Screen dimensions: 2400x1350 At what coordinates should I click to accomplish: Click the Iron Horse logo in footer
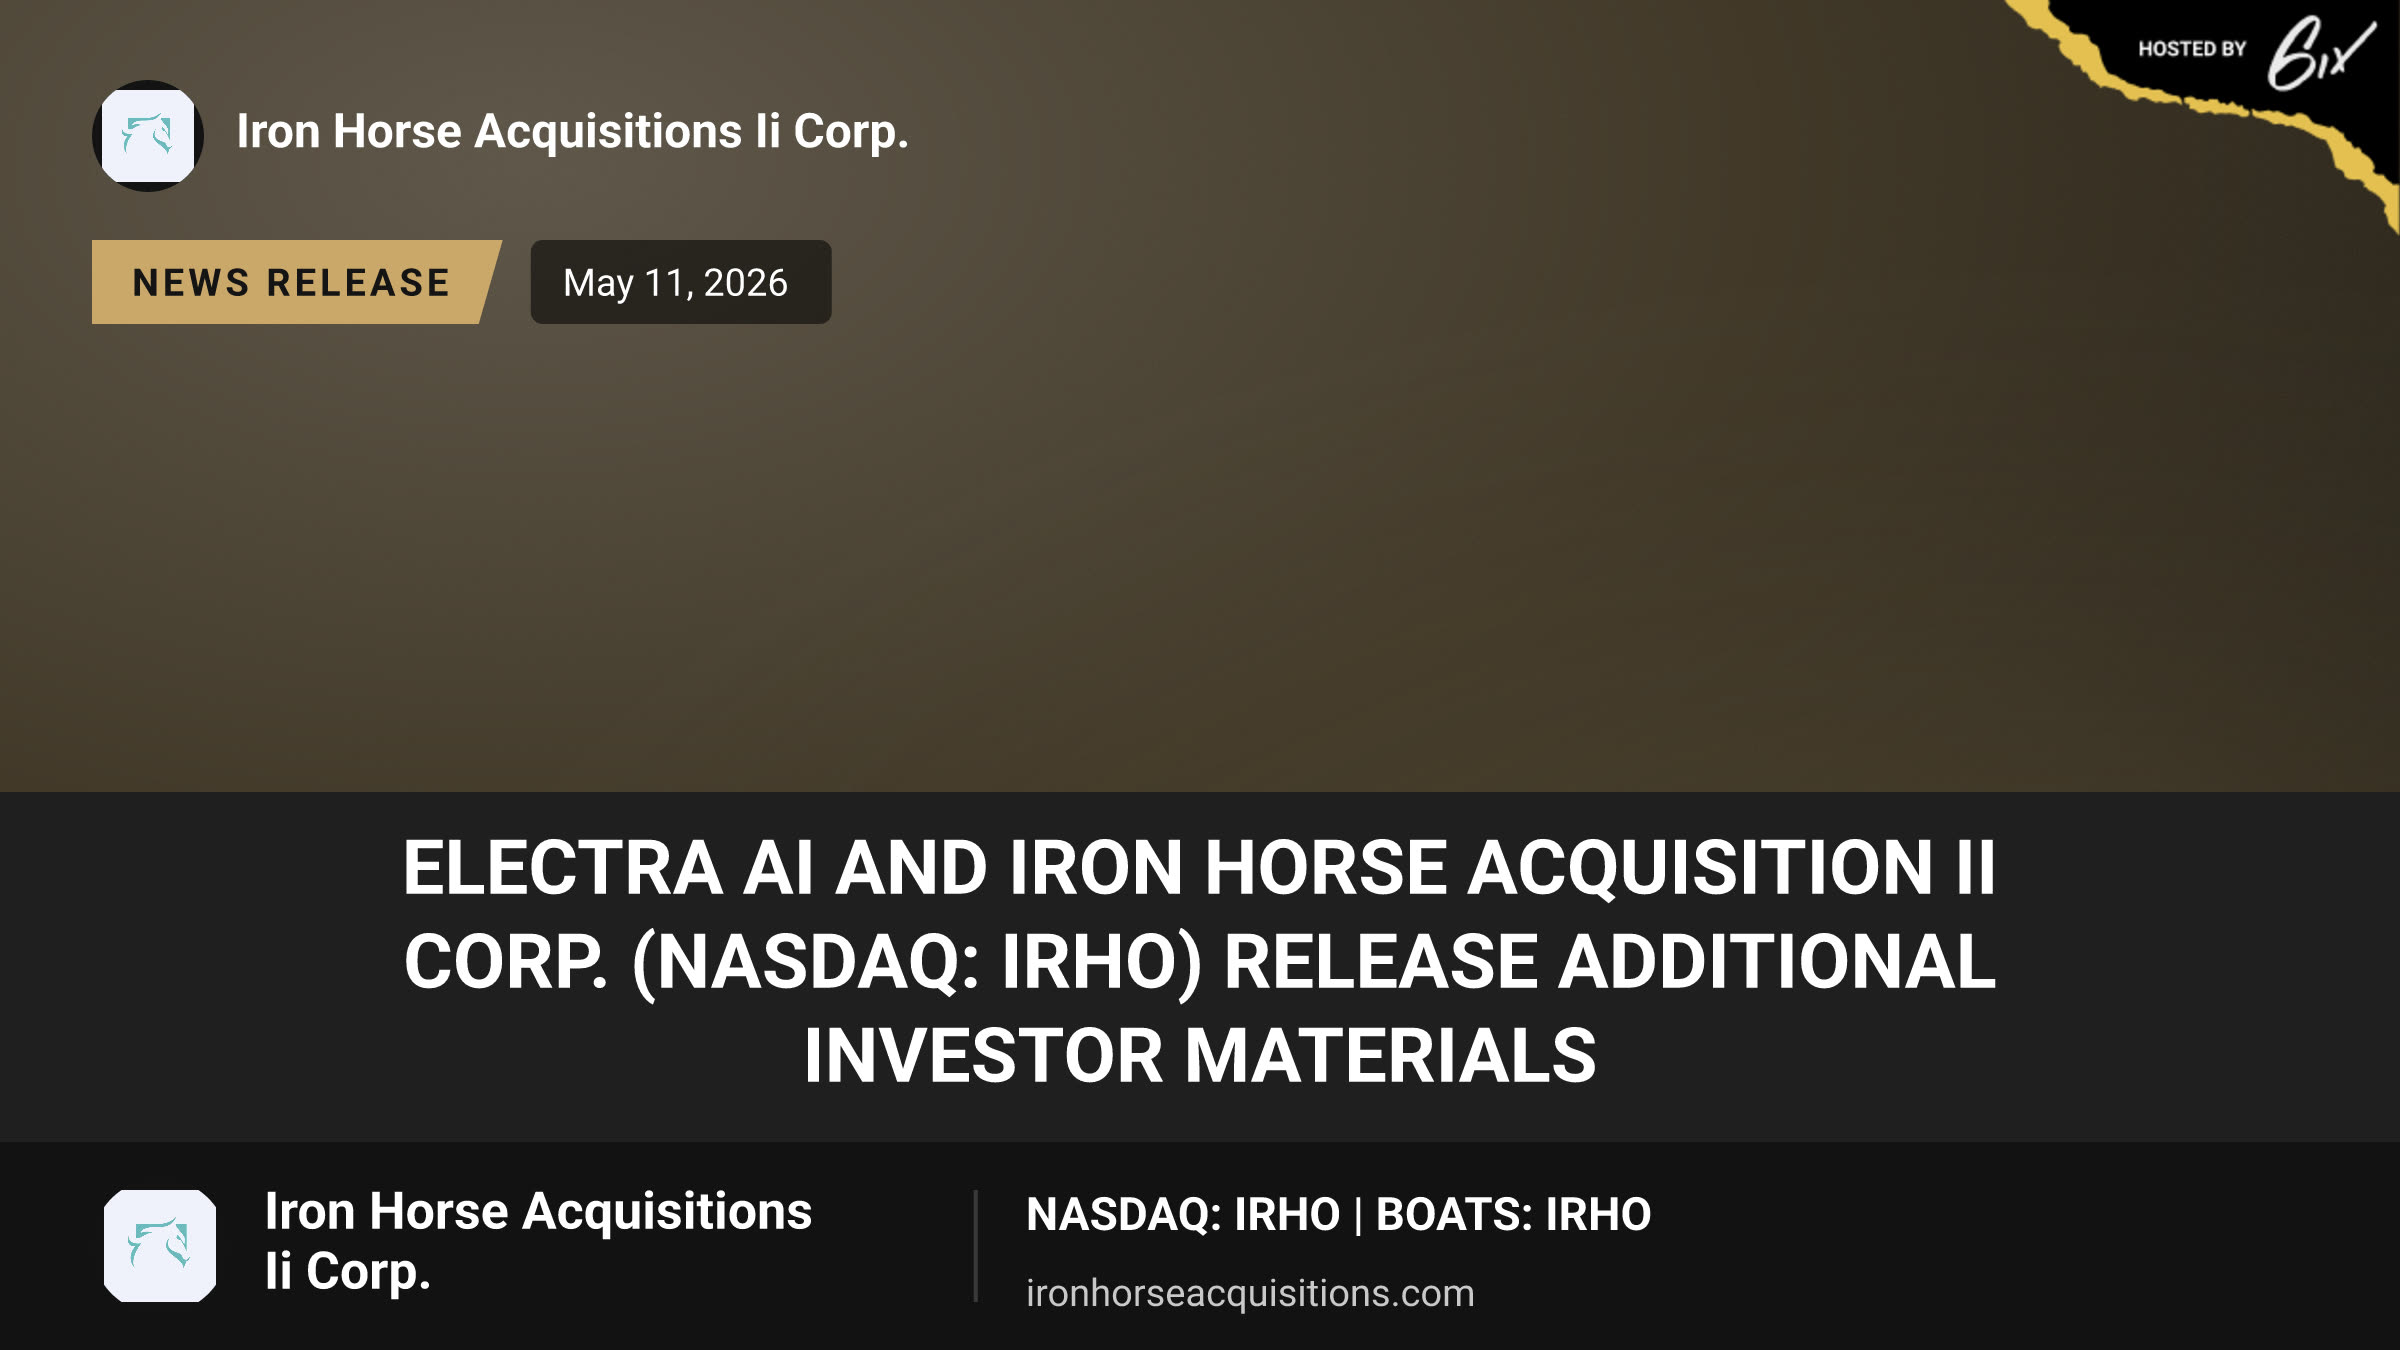pyautogui.click(x=160, y=1245)
